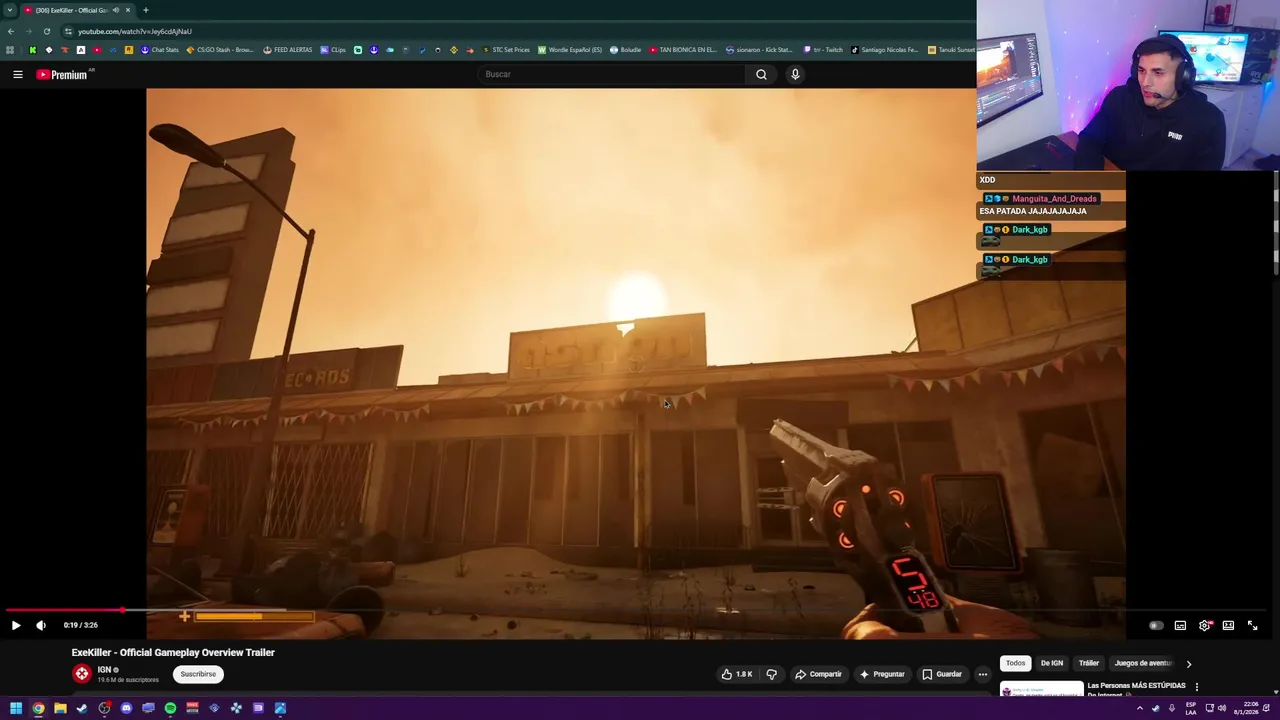Click the first Dark_kgb chat username
Image resolution: width=1280 pixels, height=720 pixels.
pyautogui.click(x=1029, y=230)
